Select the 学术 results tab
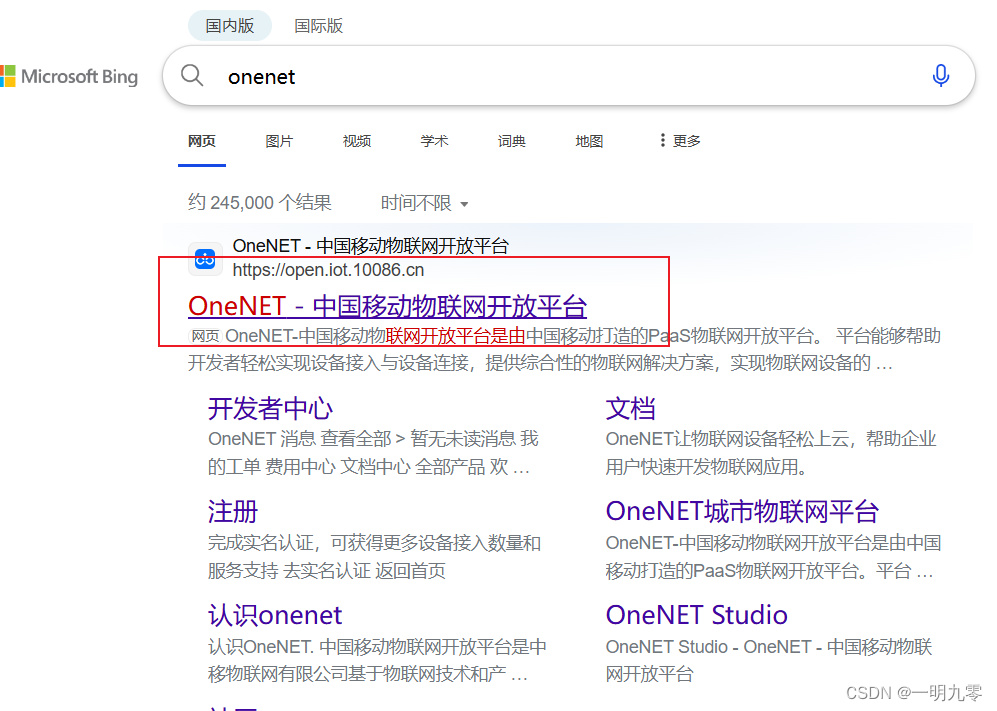The image size is (997, 711). pyautogui.click(x=434, y=141)
